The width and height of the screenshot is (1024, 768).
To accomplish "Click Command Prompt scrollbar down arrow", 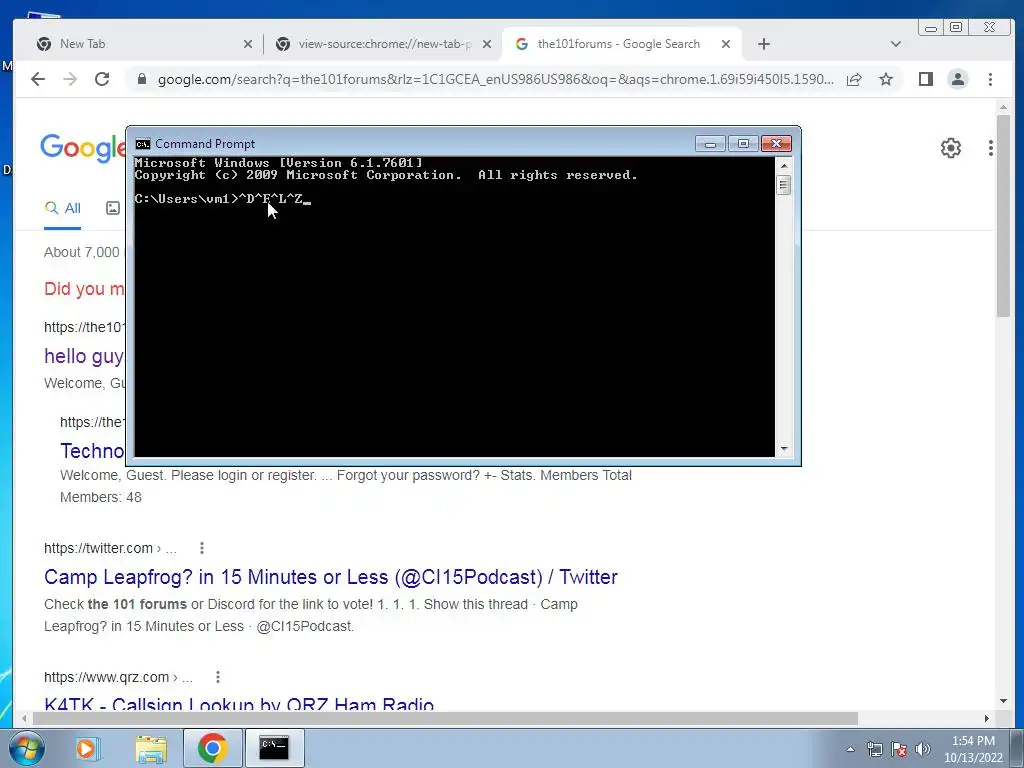I will (784, 449).
